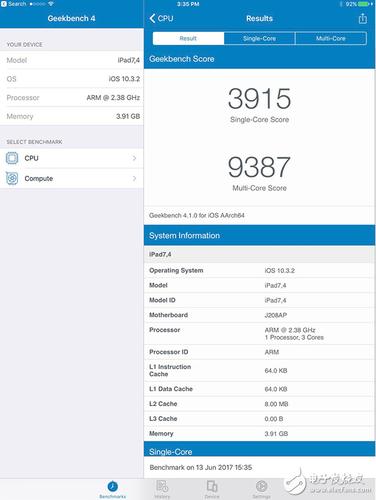
Task: Tap the System Information section header
Action: coord(259,235)
